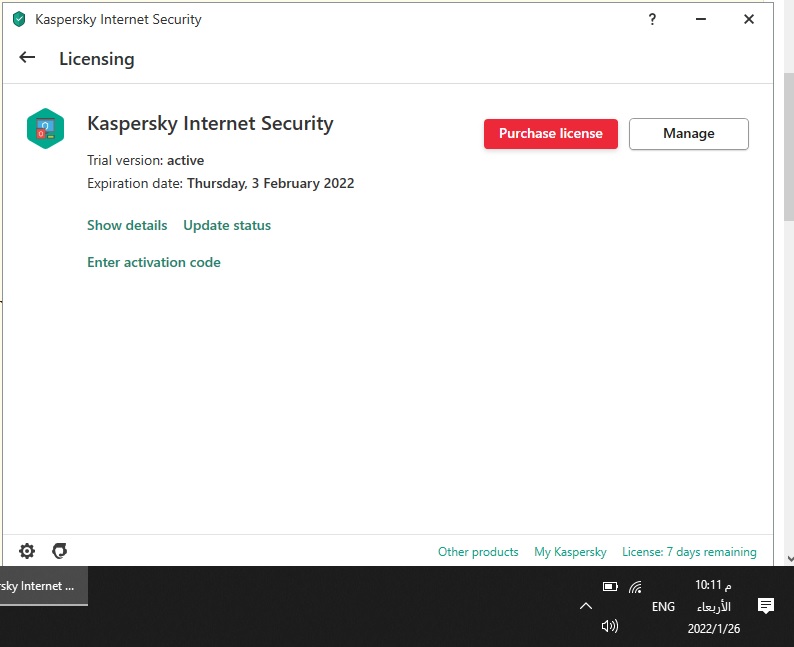Click the scrollbar down arrow at right
794x647 pixels.
[x=790, y=559]
